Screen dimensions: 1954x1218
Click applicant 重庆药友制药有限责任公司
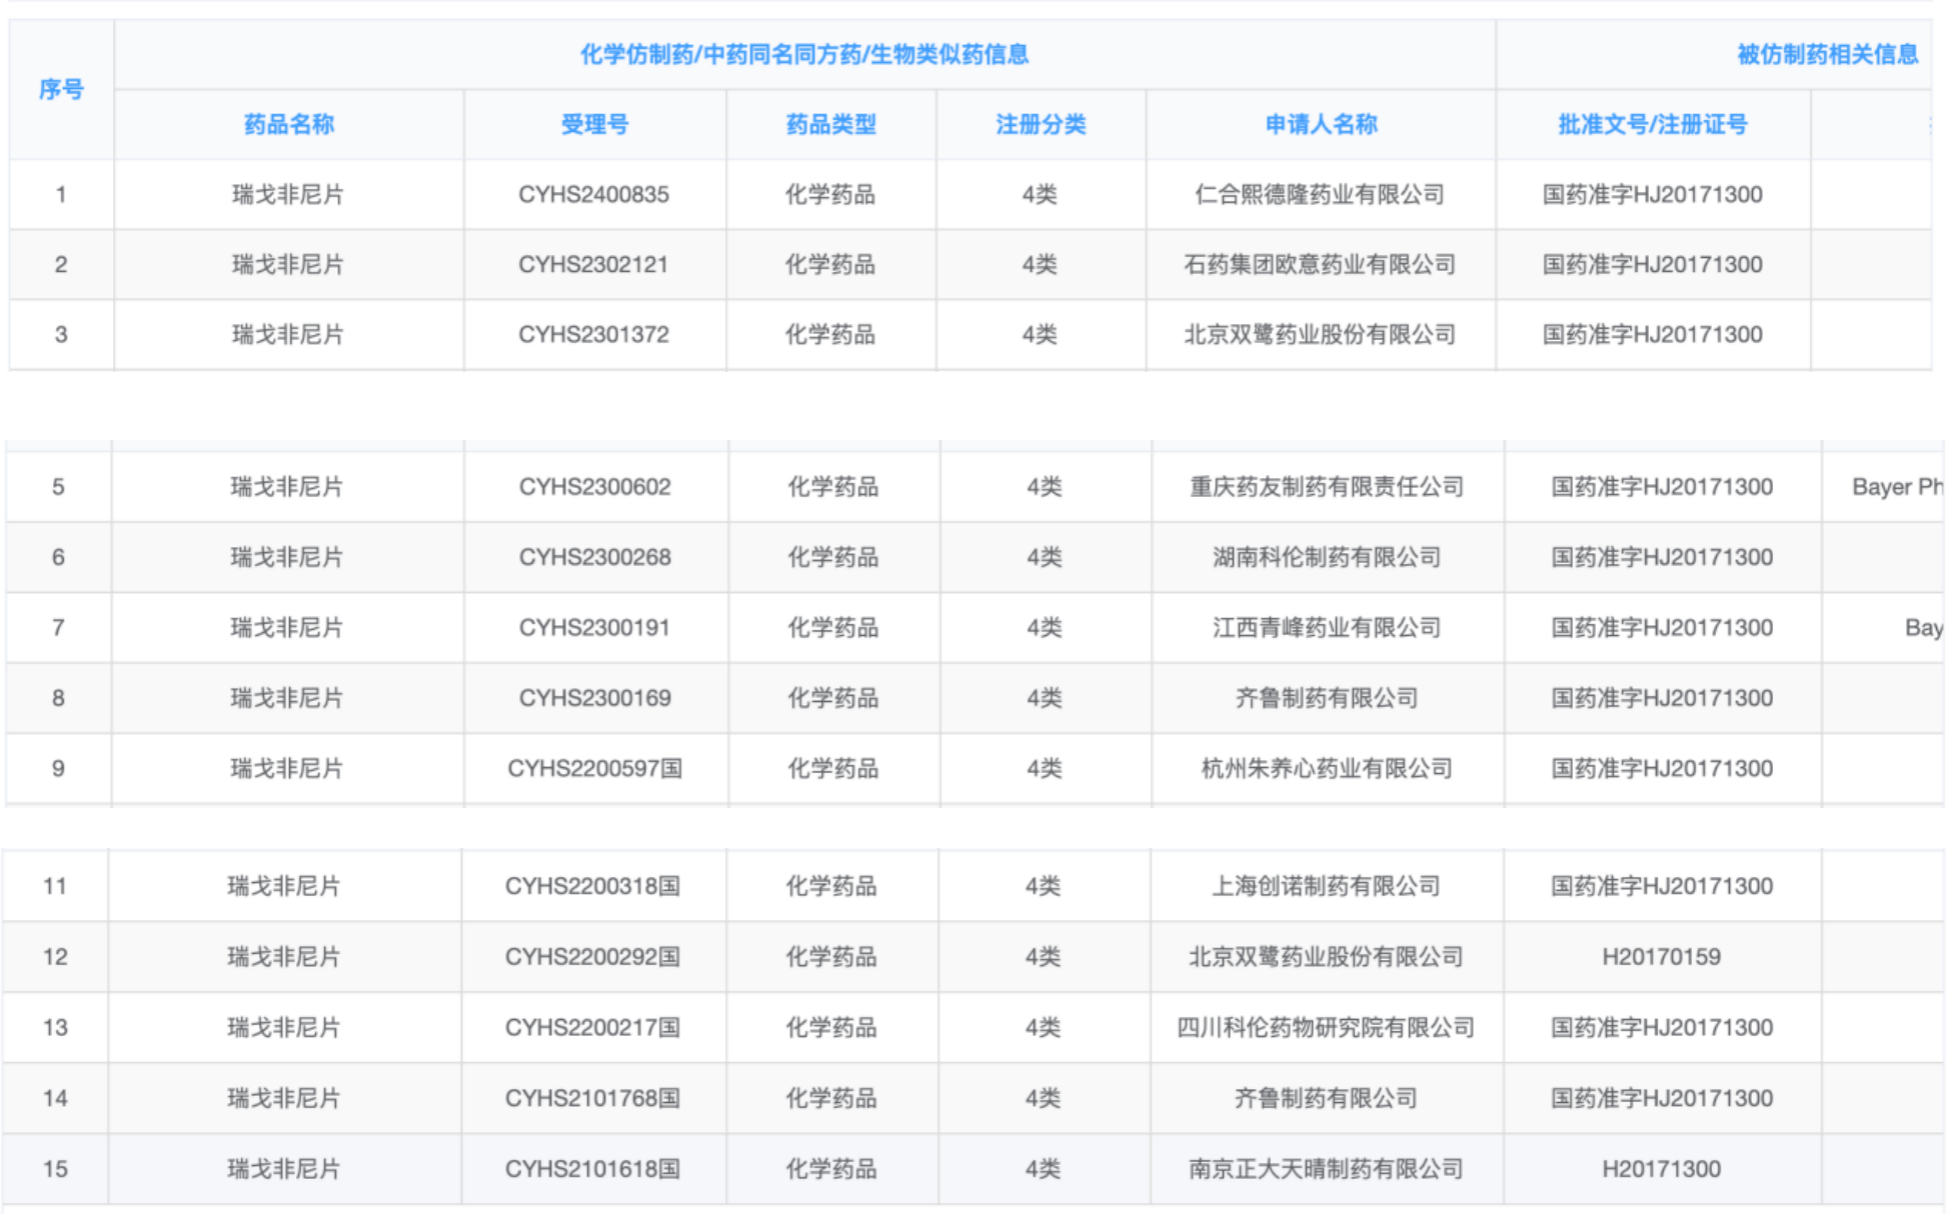click(x=1327, y=487)
